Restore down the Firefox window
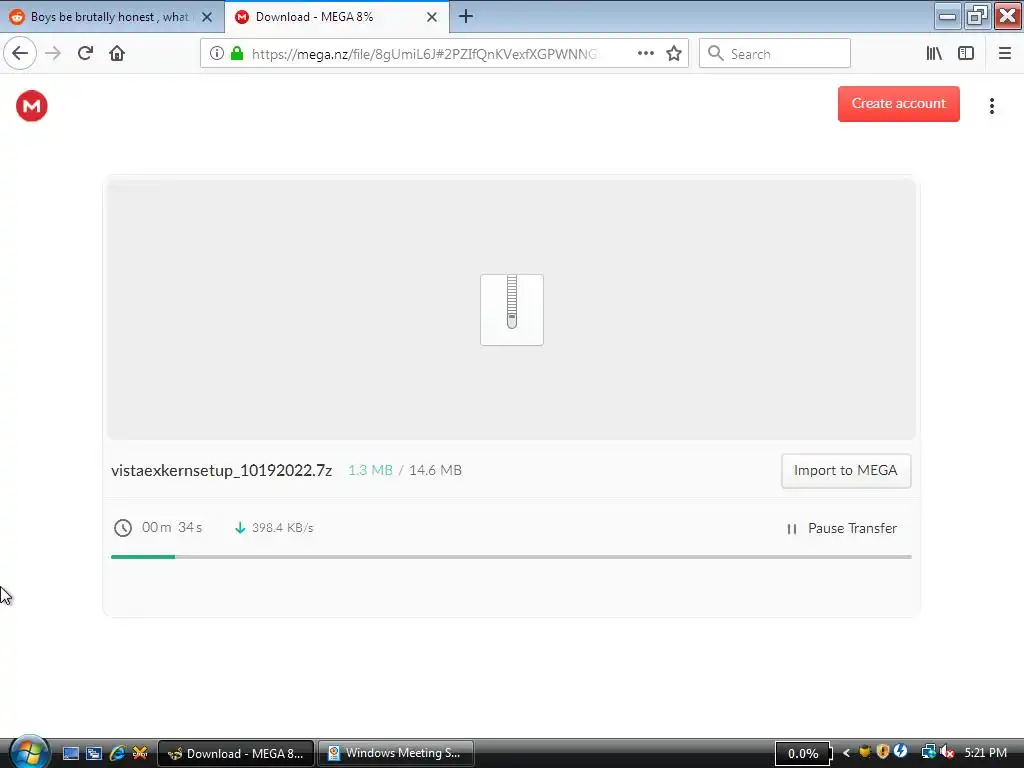 click(x=977, y=16)
